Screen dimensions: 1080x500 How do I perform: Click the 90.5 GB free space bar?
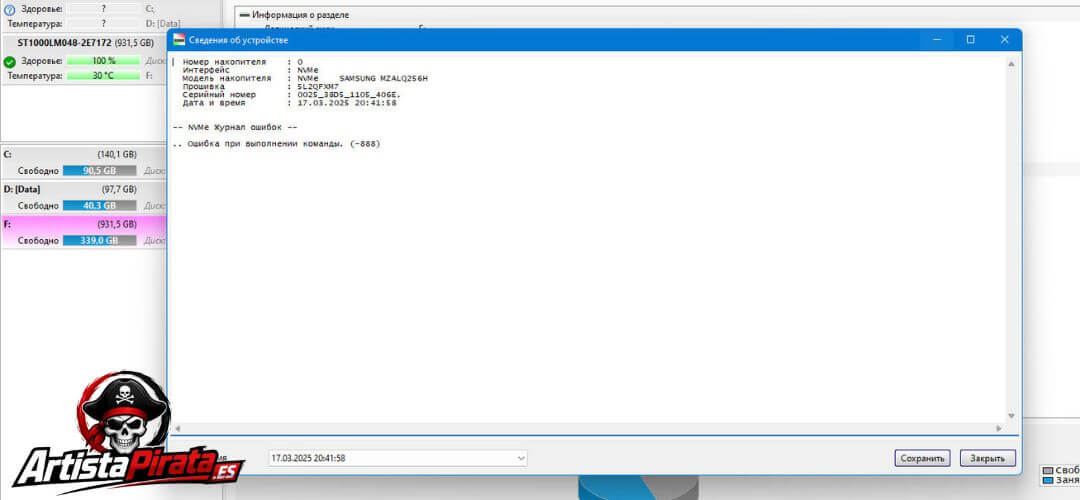click(100, 171)
